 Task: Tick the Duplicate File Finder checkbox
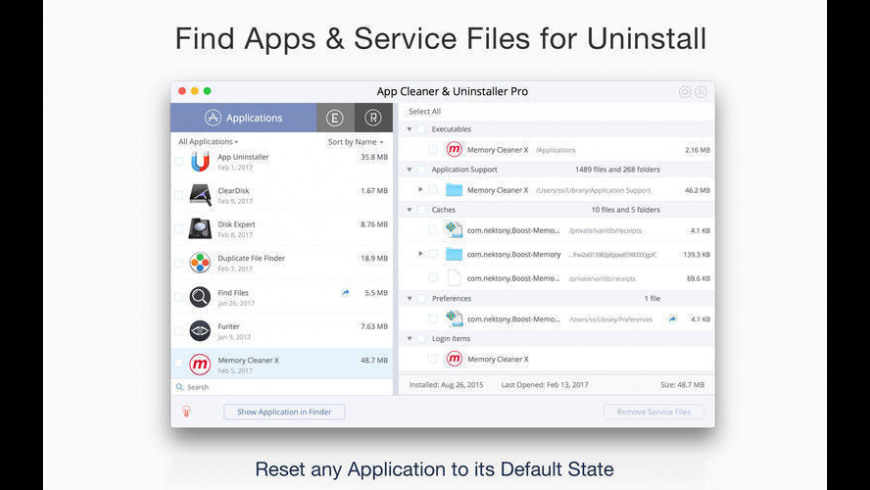coord(179,263)
